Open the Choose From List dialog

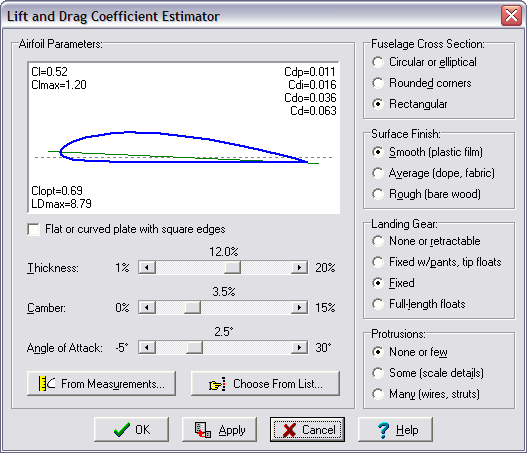click(265, 383)
